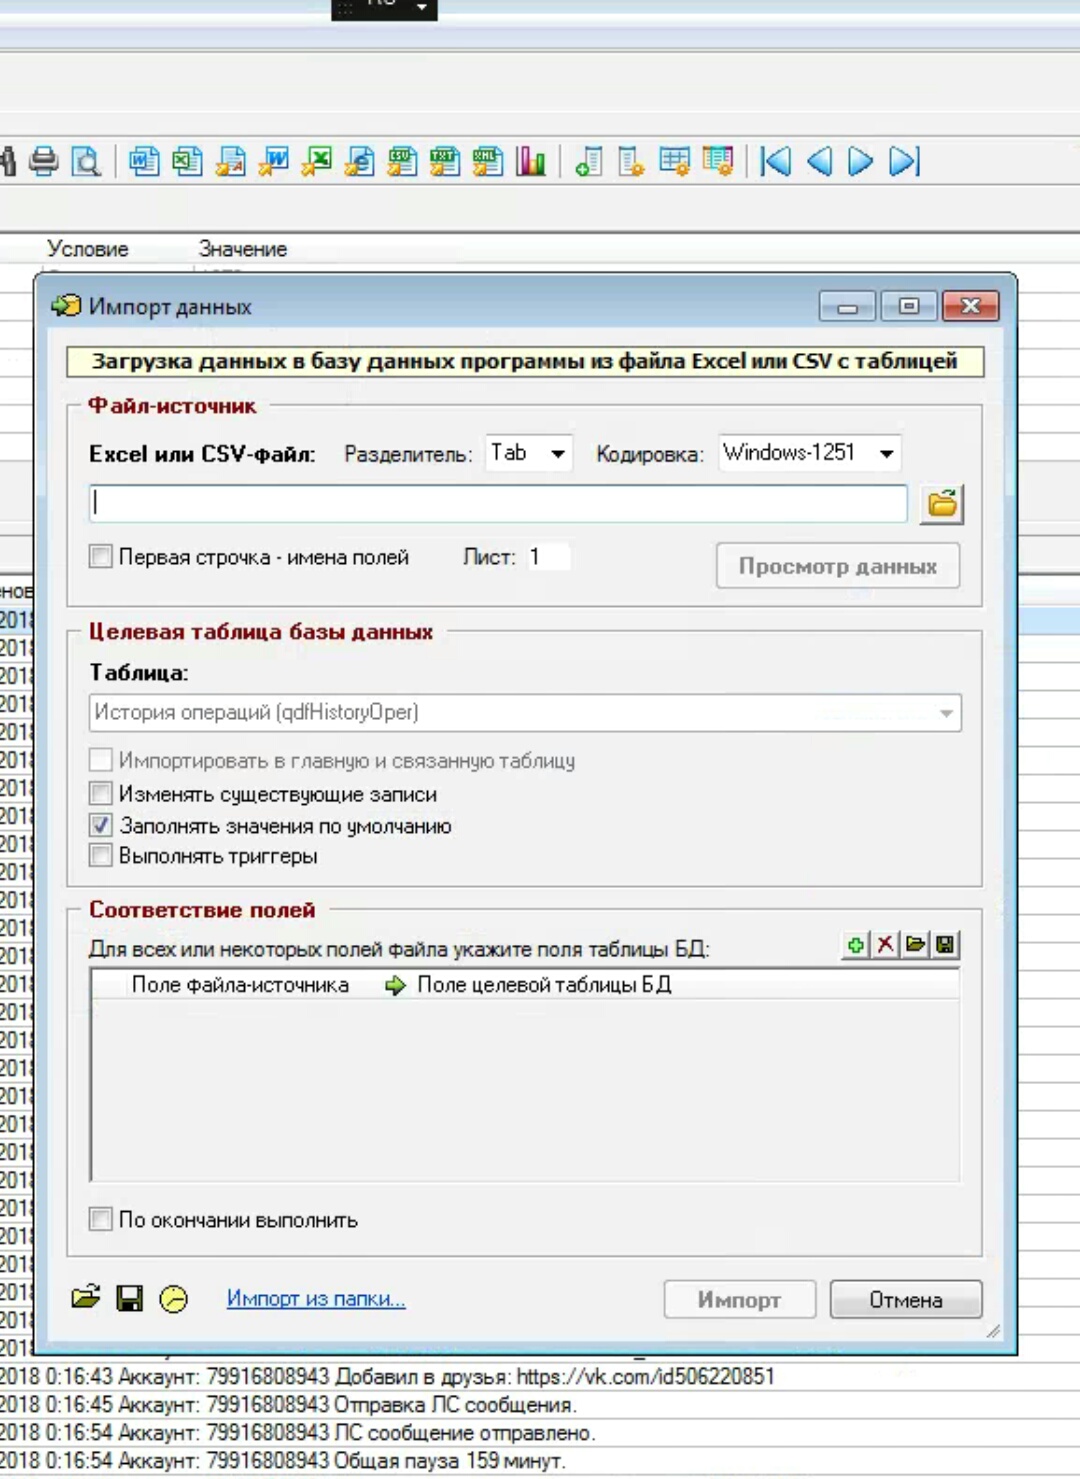
Task: Go to the last record with the toolbar arrow
Action: (904, 161)
